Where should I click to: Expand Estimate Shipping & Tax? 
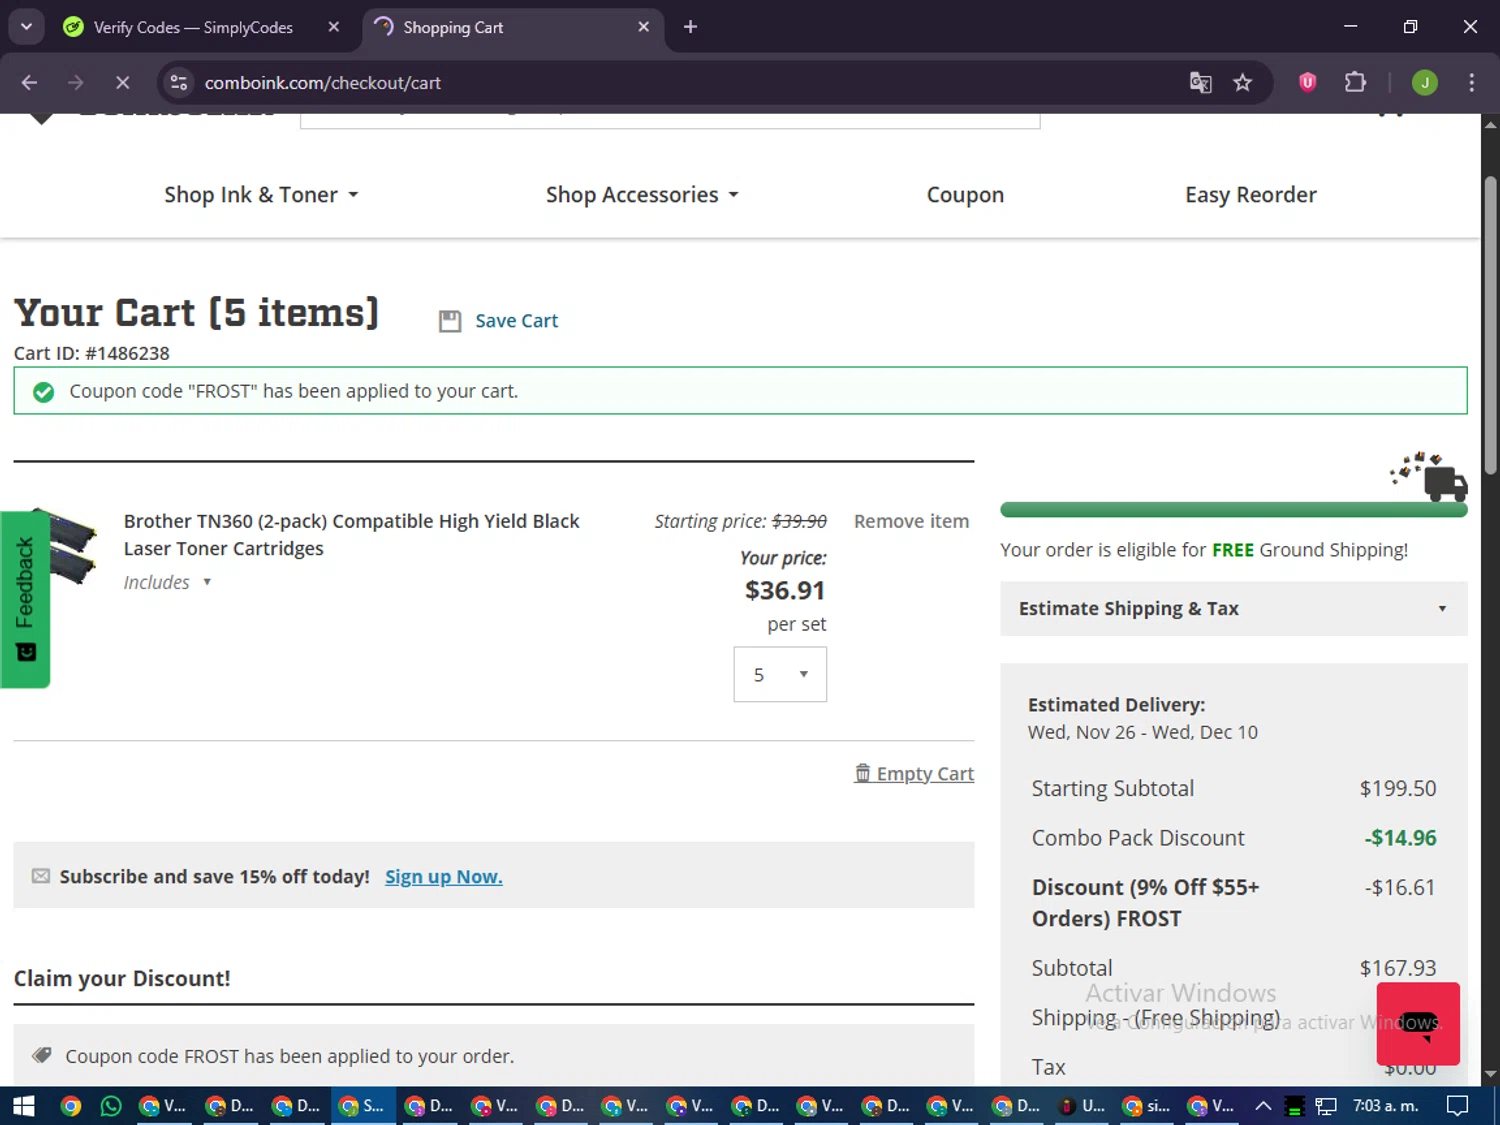tap(1234, 608)
